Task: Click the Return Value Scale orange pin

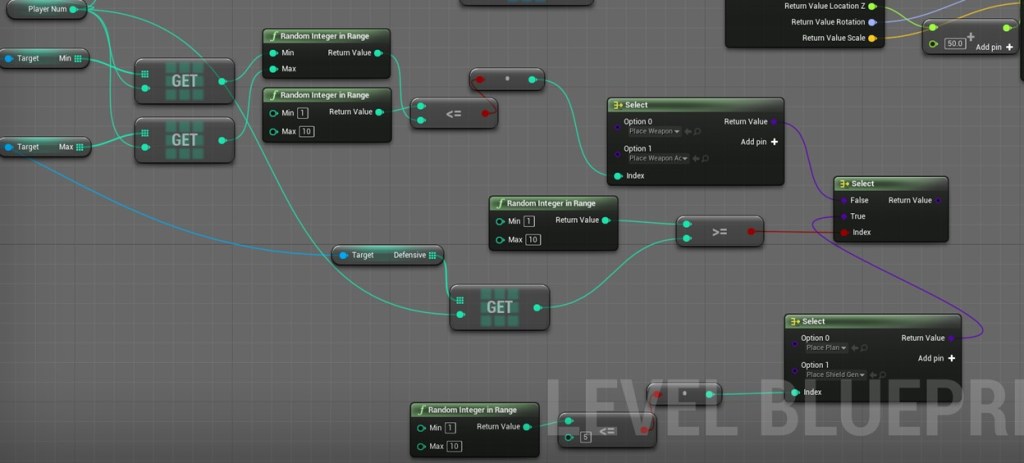Action: 872,38
